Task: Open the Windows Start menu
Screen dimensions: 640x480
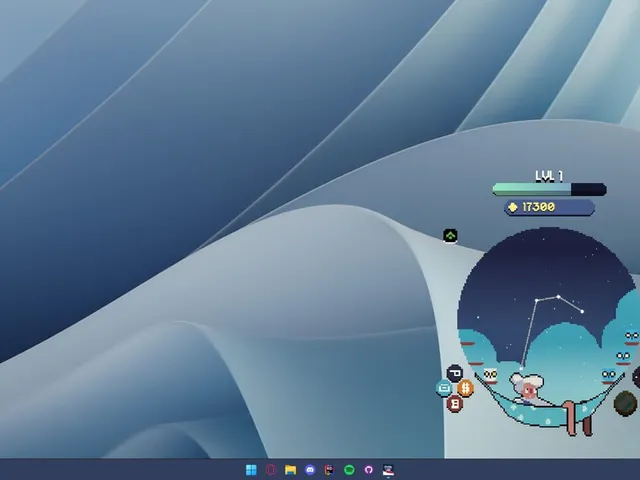Action: point(251,470)
